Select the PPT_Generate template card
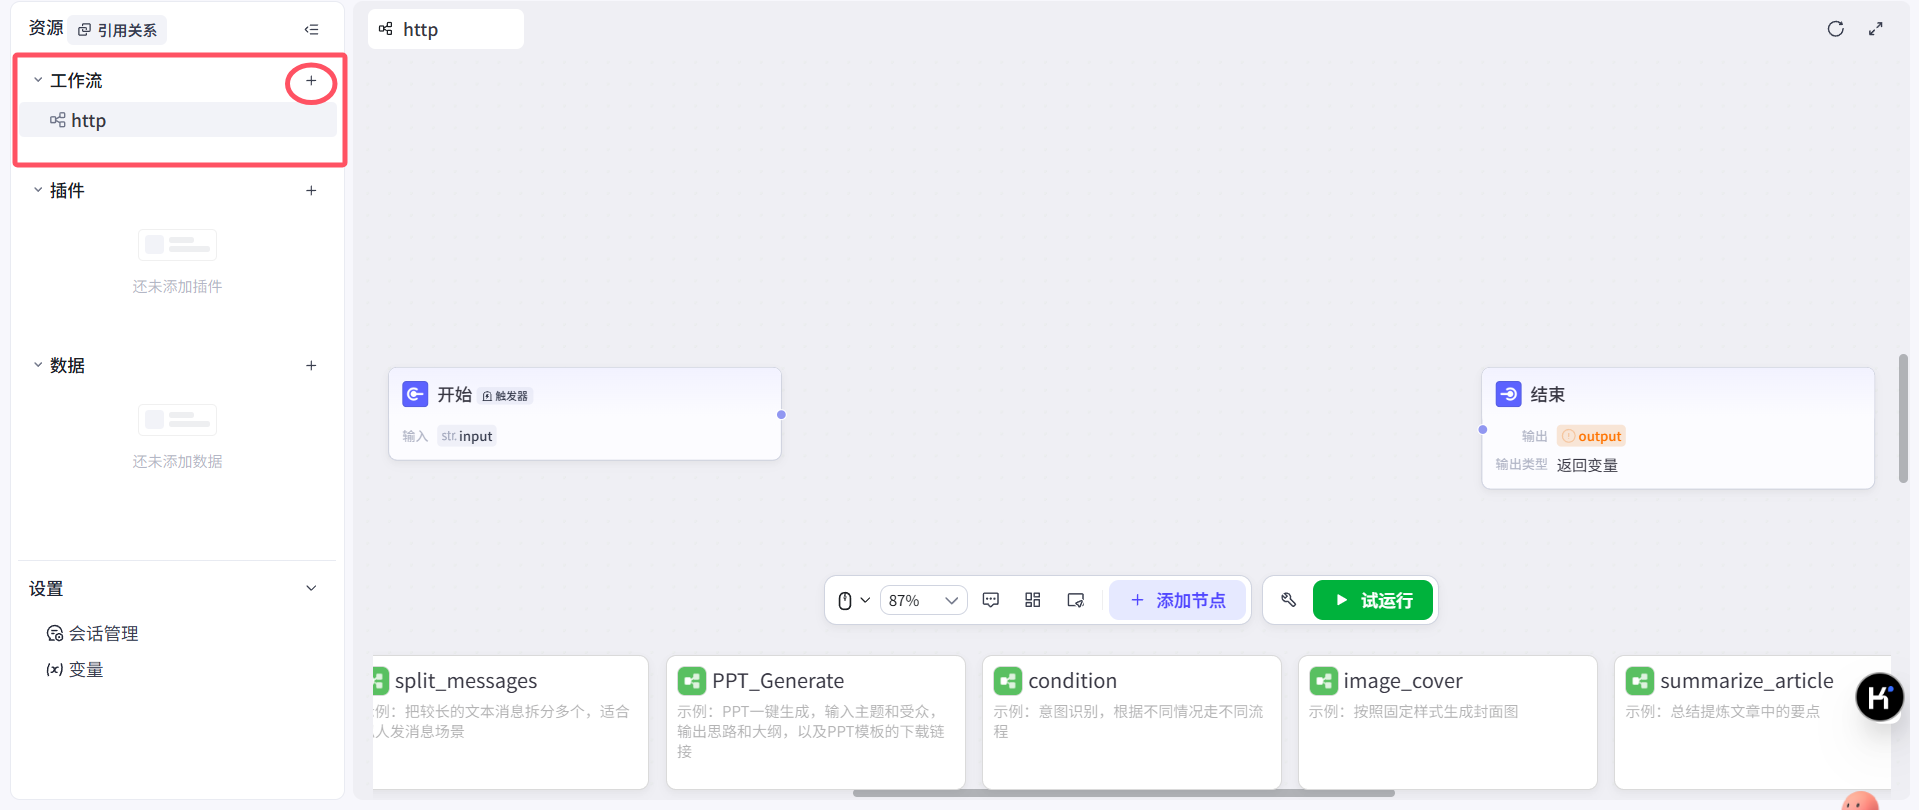The width and height of the screenshot is (1919, 810). tap(815, 721)
